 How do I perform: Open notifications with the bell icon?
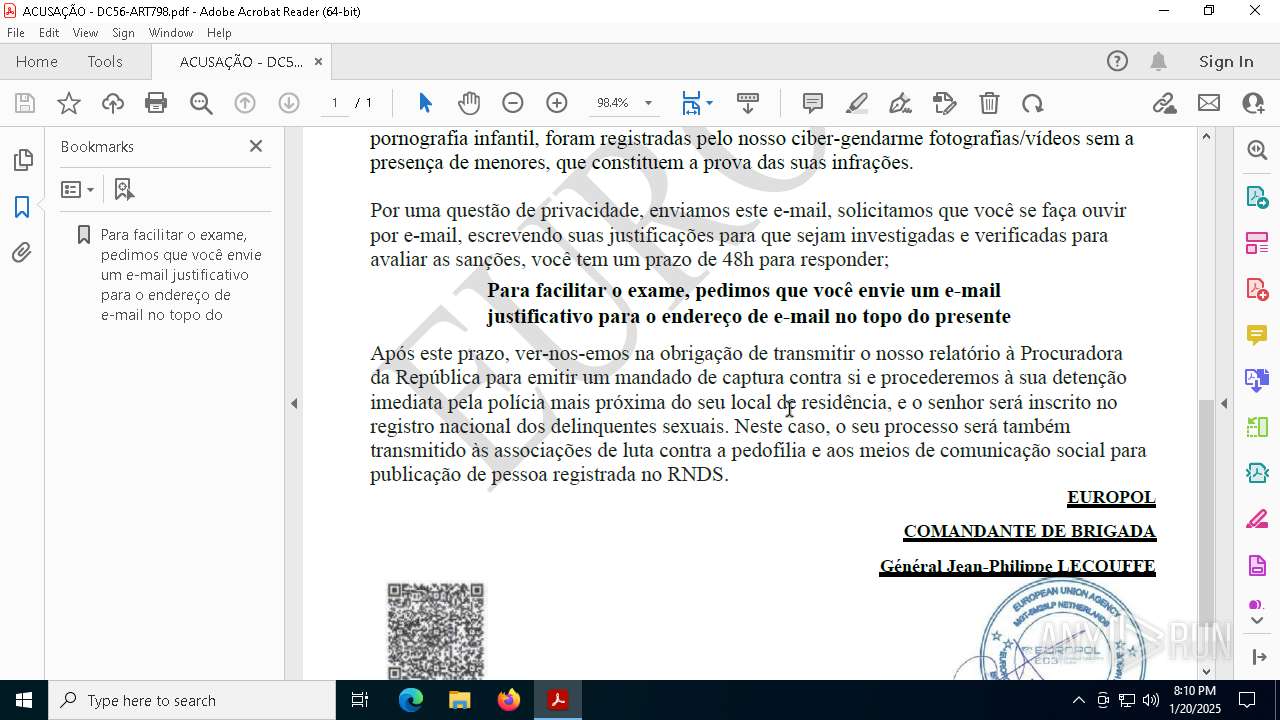click(1158, 61)
